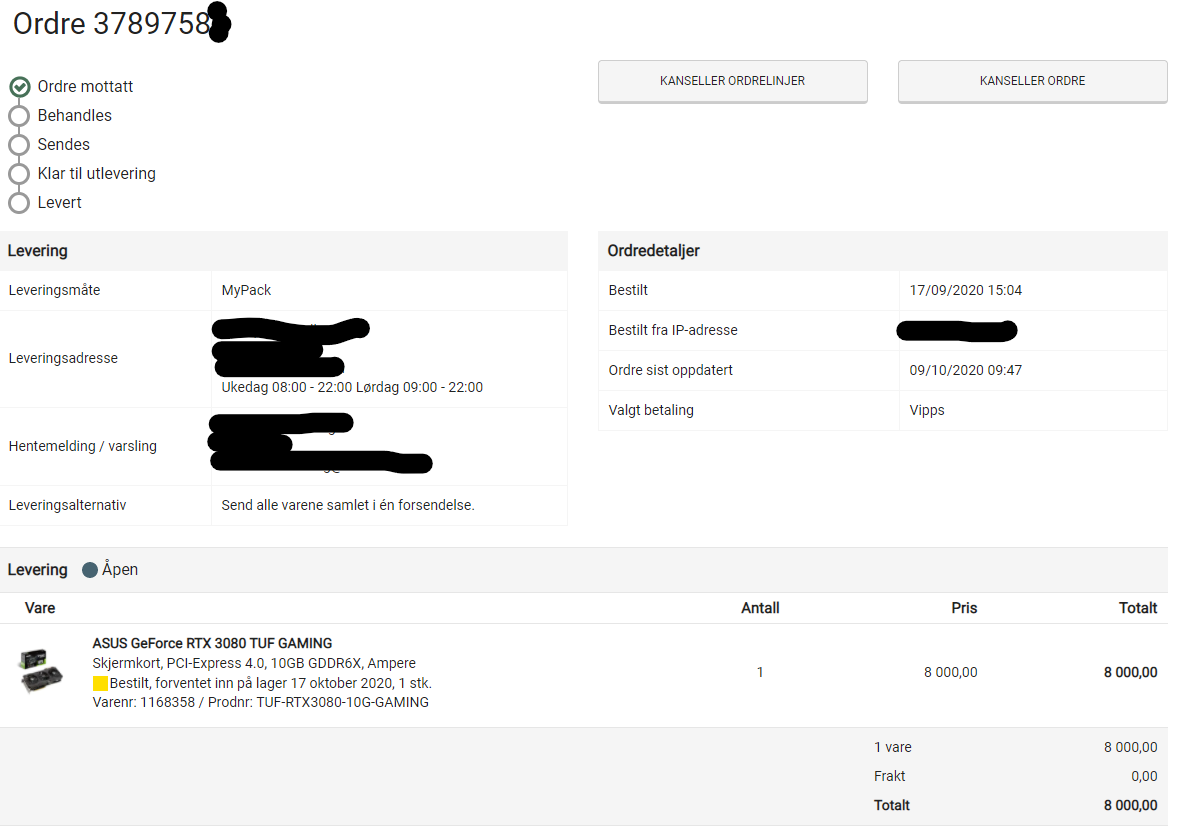Click the Klar til utlevering status circle
This screenshot has height=840, width=1197.
click(19, 174)
